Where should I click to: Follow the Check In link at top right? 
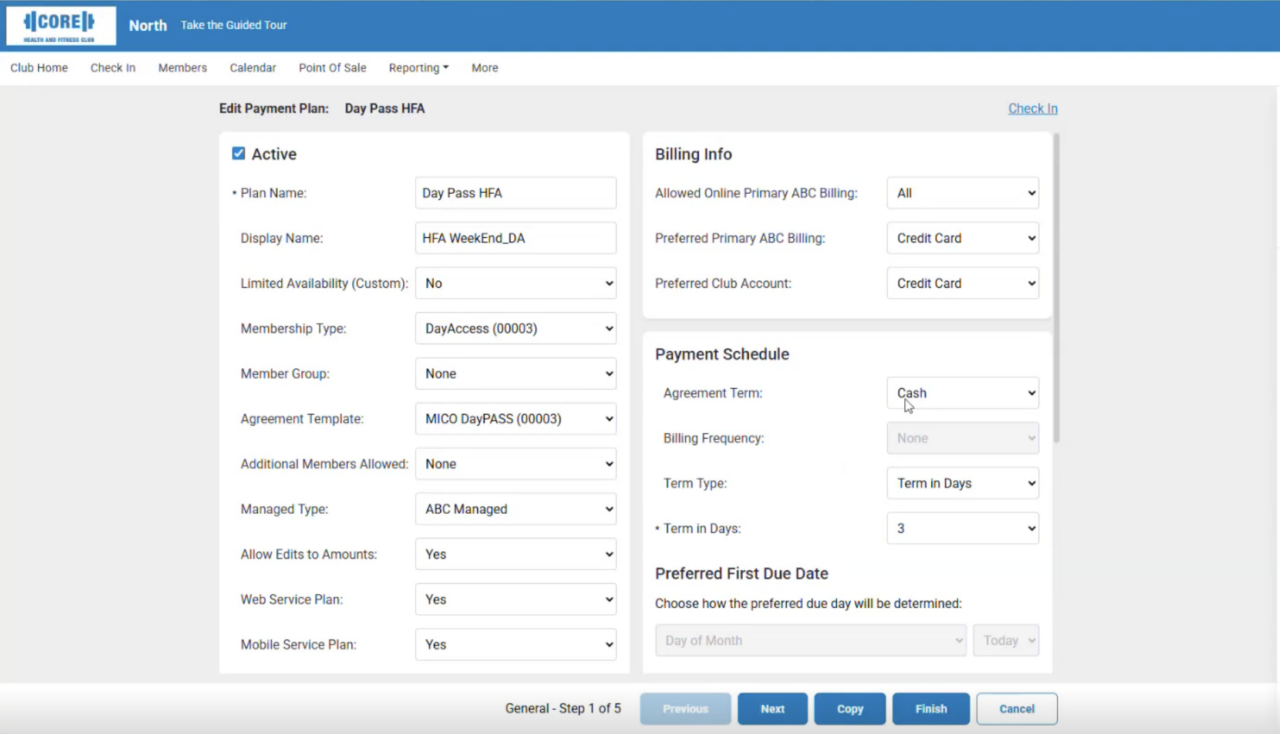click(x=1032, y=108)
